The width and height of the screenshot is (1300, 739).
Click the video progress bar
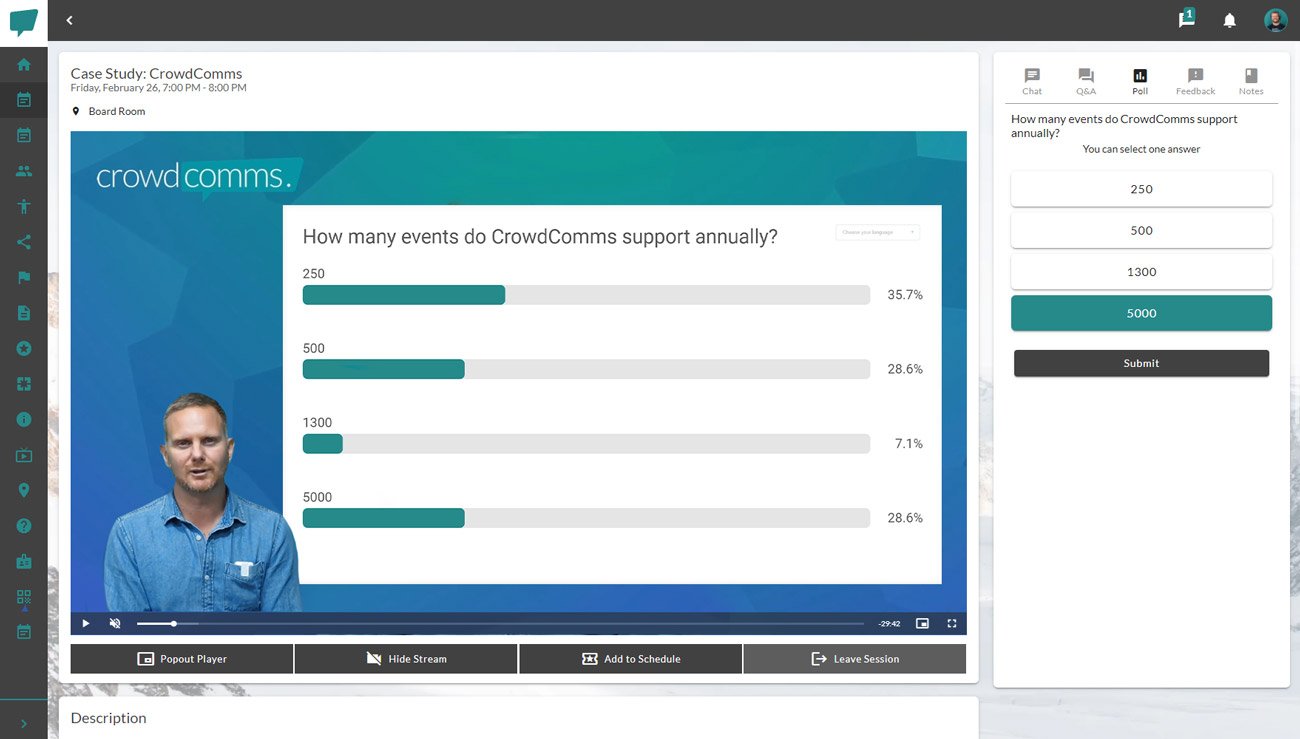point(500,623)
